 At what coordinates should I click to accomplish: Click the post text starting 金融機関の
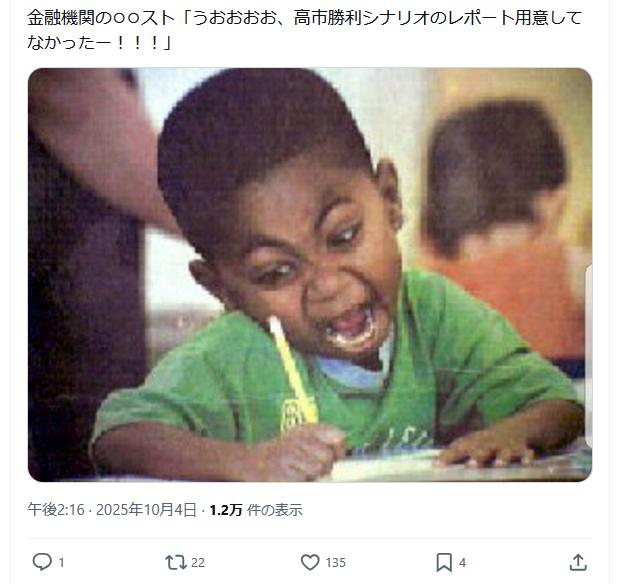pyautogui.click(x=304, y=30)
